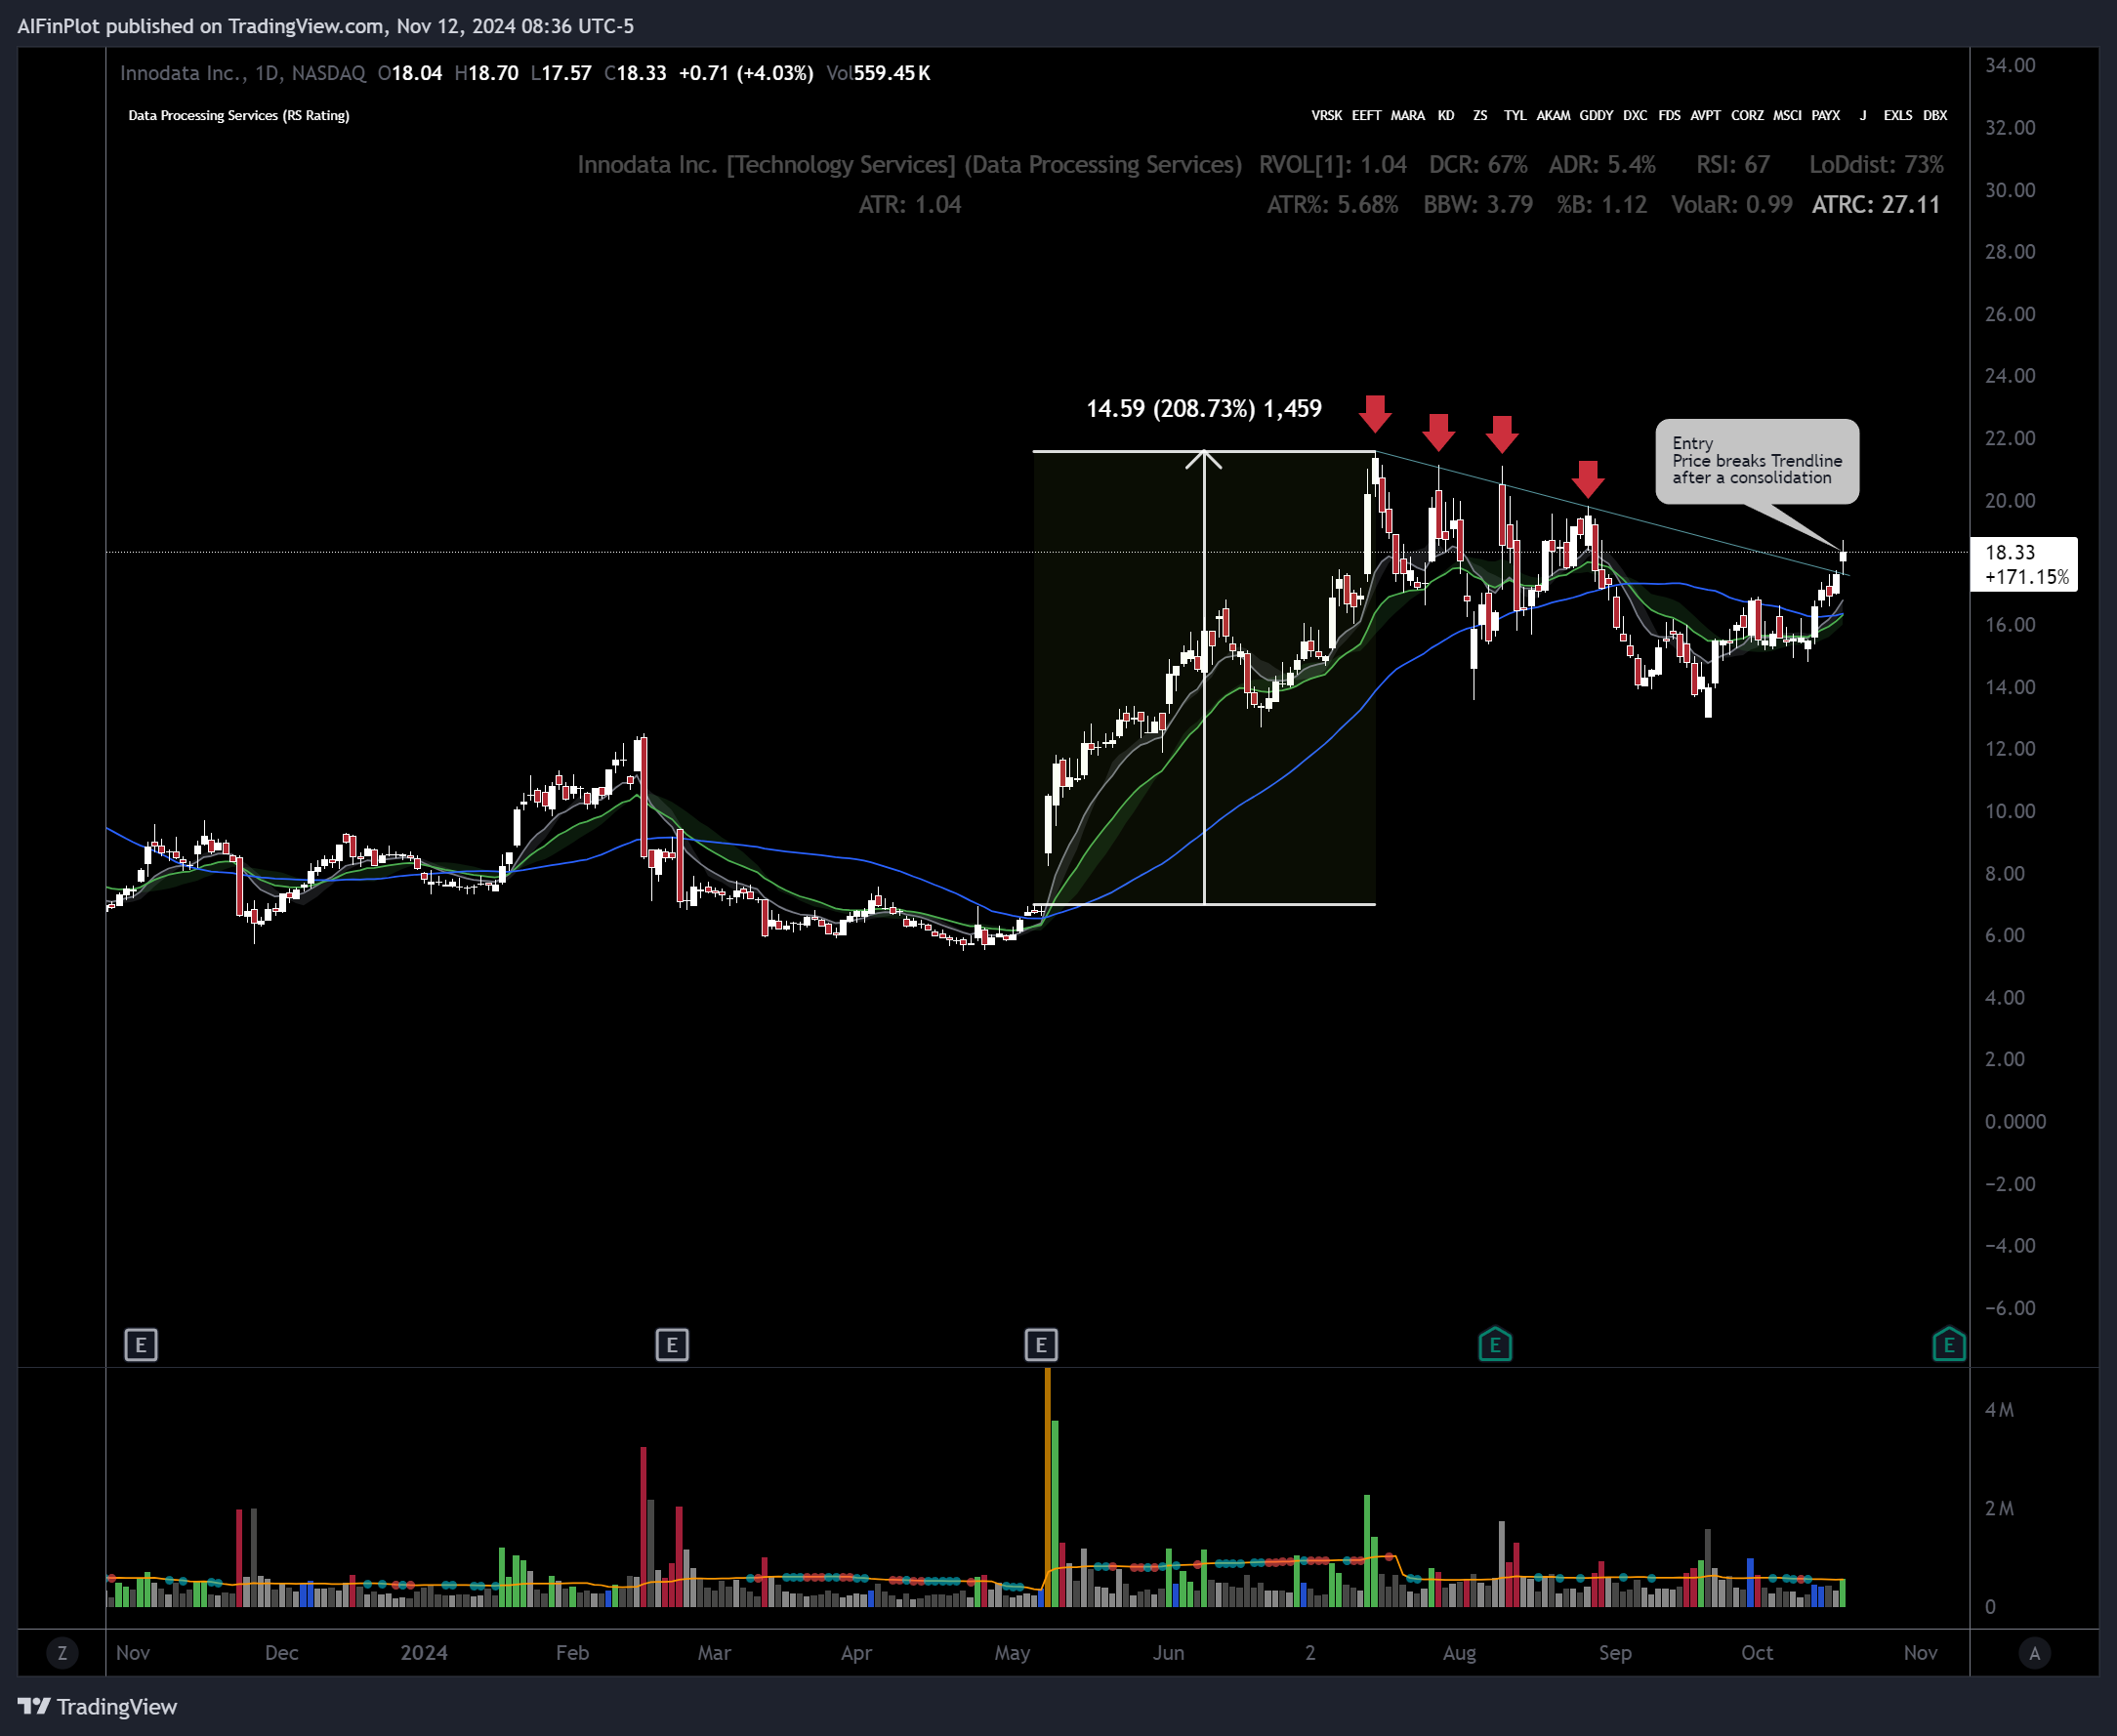This screenshot has height=1736, width=2117.
Task: Click the TradingView logo
Action: [x=97, y=1706]
